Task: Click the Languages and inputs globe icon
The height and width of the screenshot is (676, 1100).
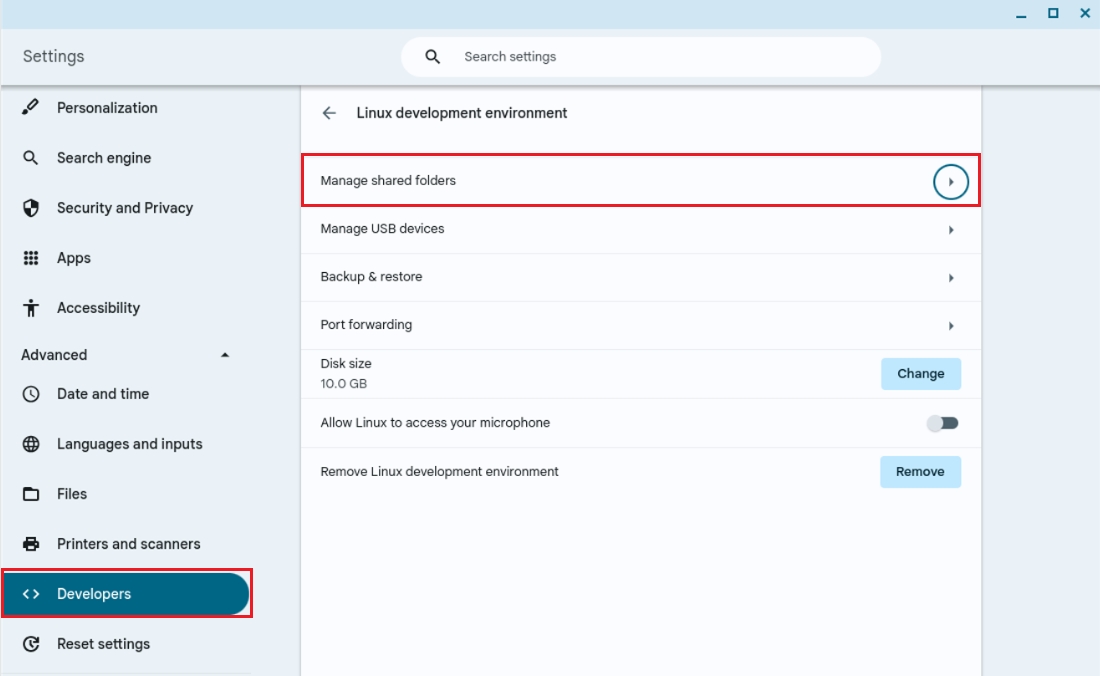Action: [x=31, y=444]
